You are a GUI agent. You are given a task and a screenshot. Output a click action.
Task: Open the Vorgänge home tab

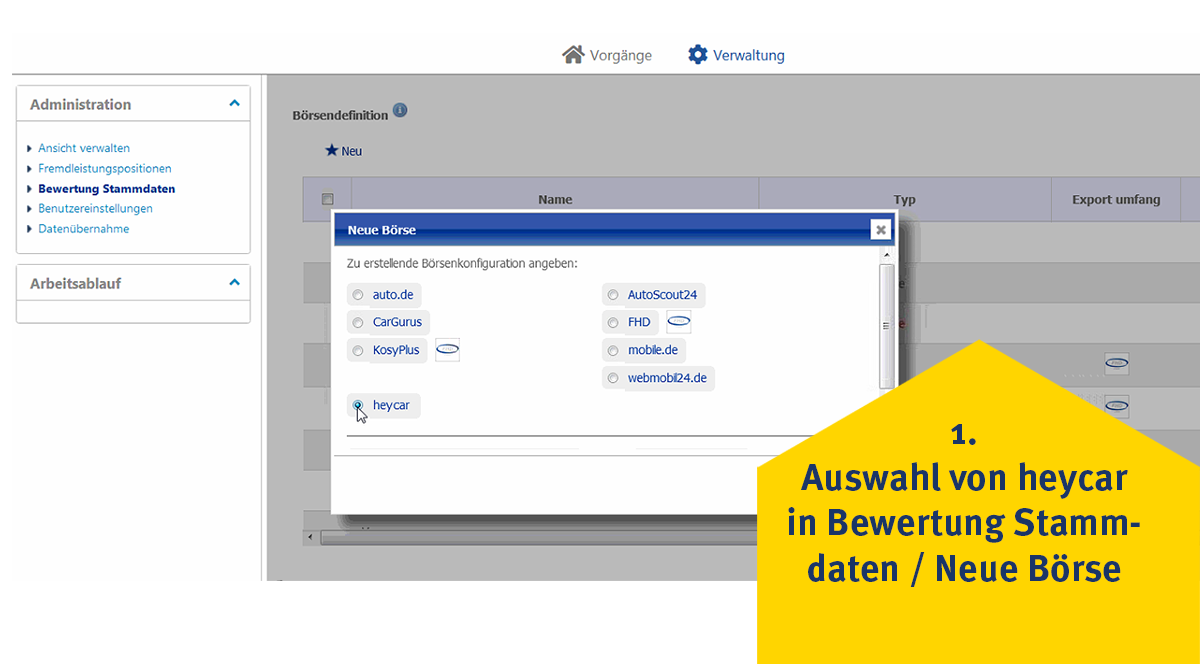click(607, 55)
